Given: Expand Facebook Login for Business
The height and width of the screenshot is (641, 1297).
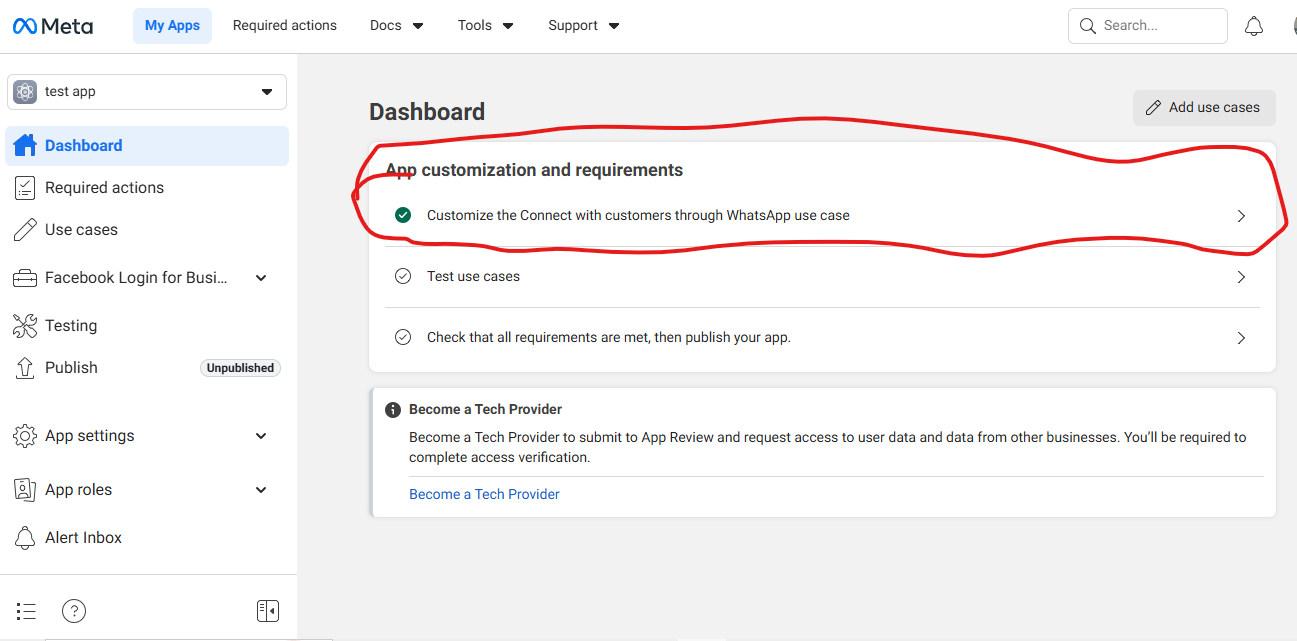Looking at the screenshot, I should pos(260,277).
